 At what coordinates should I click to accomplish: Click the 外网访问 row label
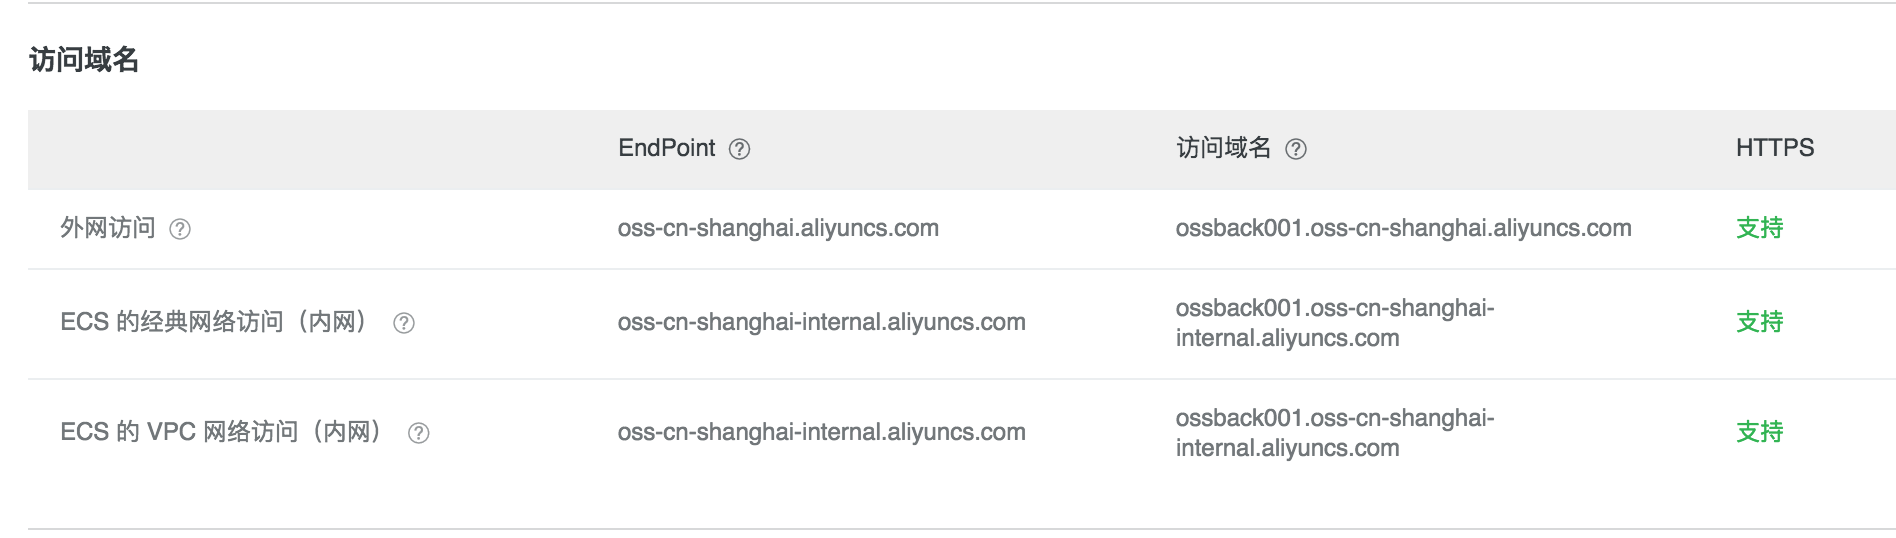tap(108, 228)
